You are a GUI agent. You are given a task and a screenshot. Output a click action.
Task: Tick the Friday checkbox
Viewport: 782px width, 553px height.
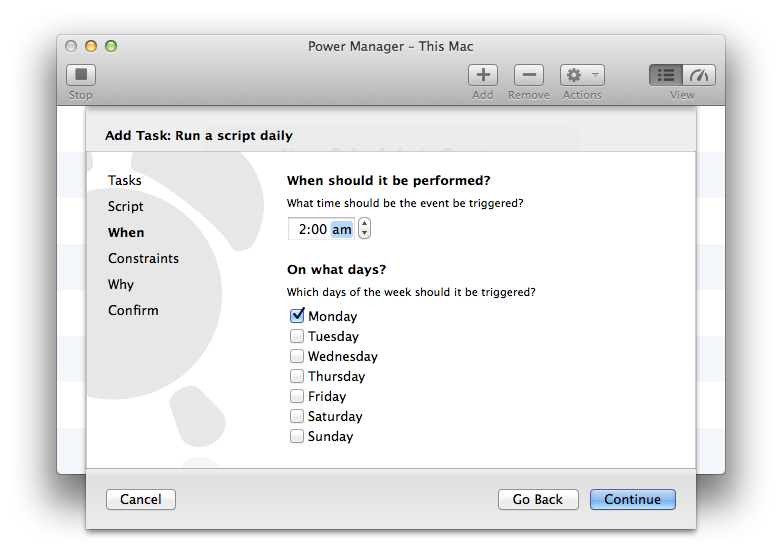point(297,396)
